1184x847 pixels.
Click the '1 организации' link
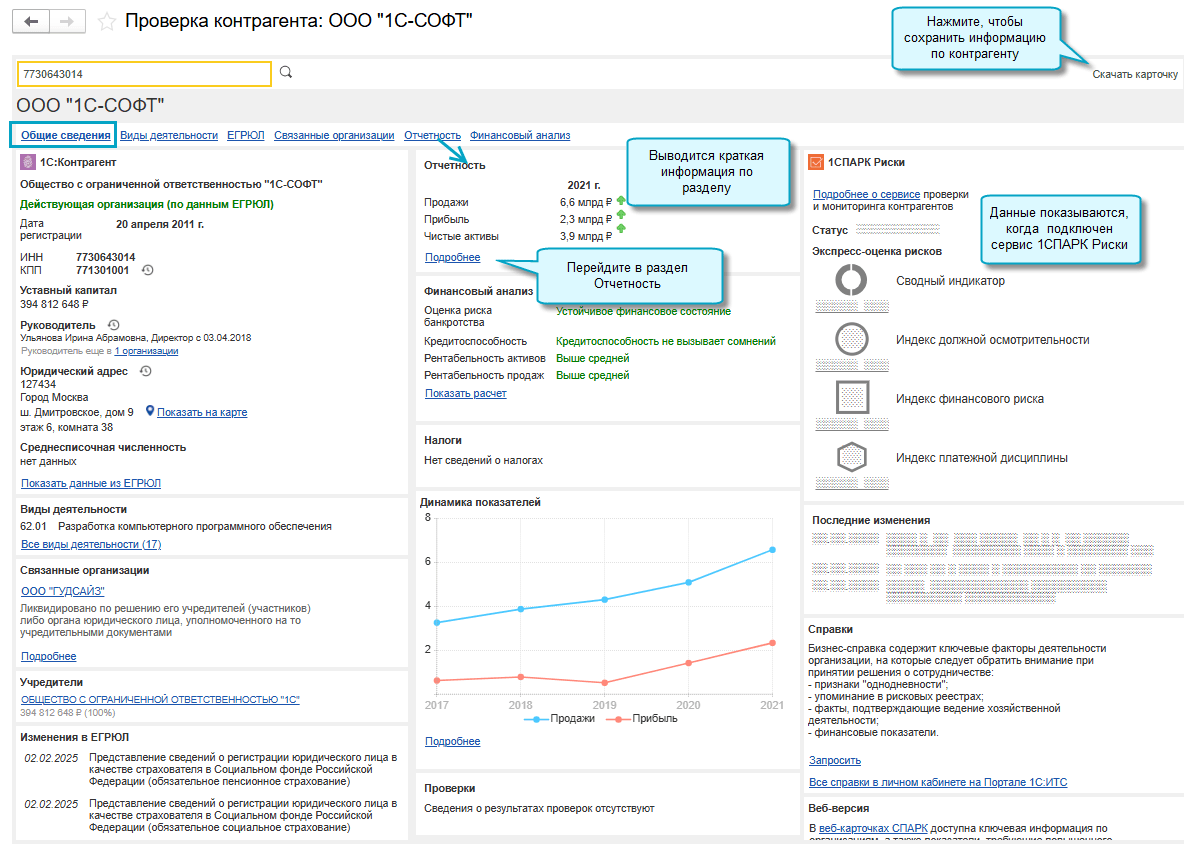[146, 351]
